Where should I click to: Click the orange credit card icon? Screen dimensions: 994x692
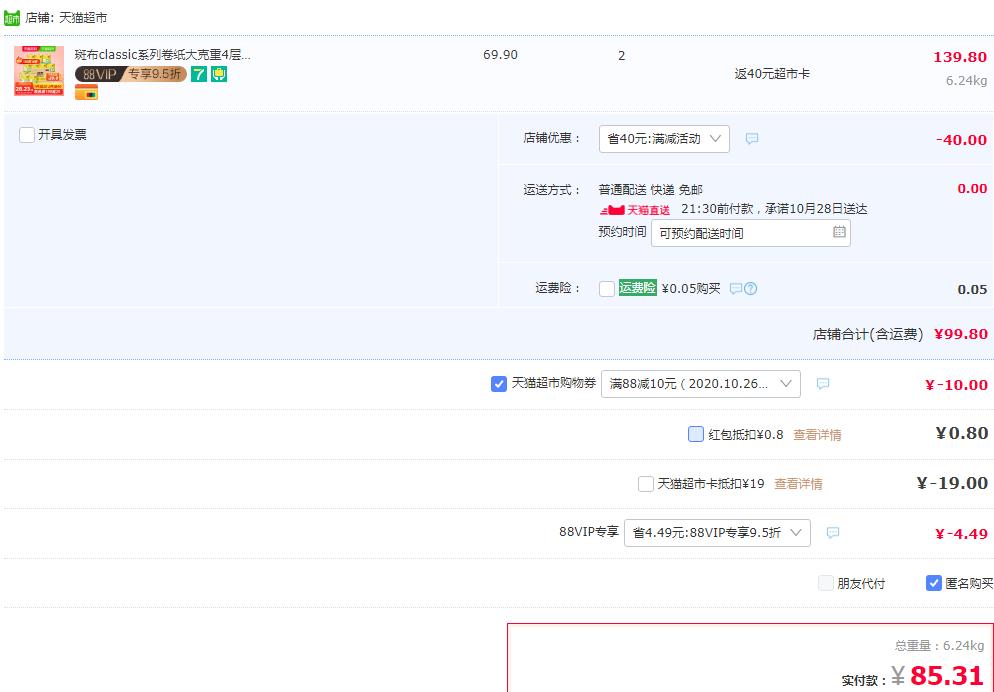[86, 93]
